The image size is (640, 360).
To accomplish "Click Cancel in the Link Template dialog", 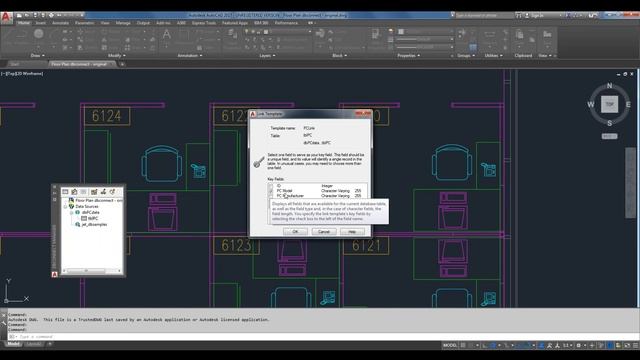I will coord(324,232).
